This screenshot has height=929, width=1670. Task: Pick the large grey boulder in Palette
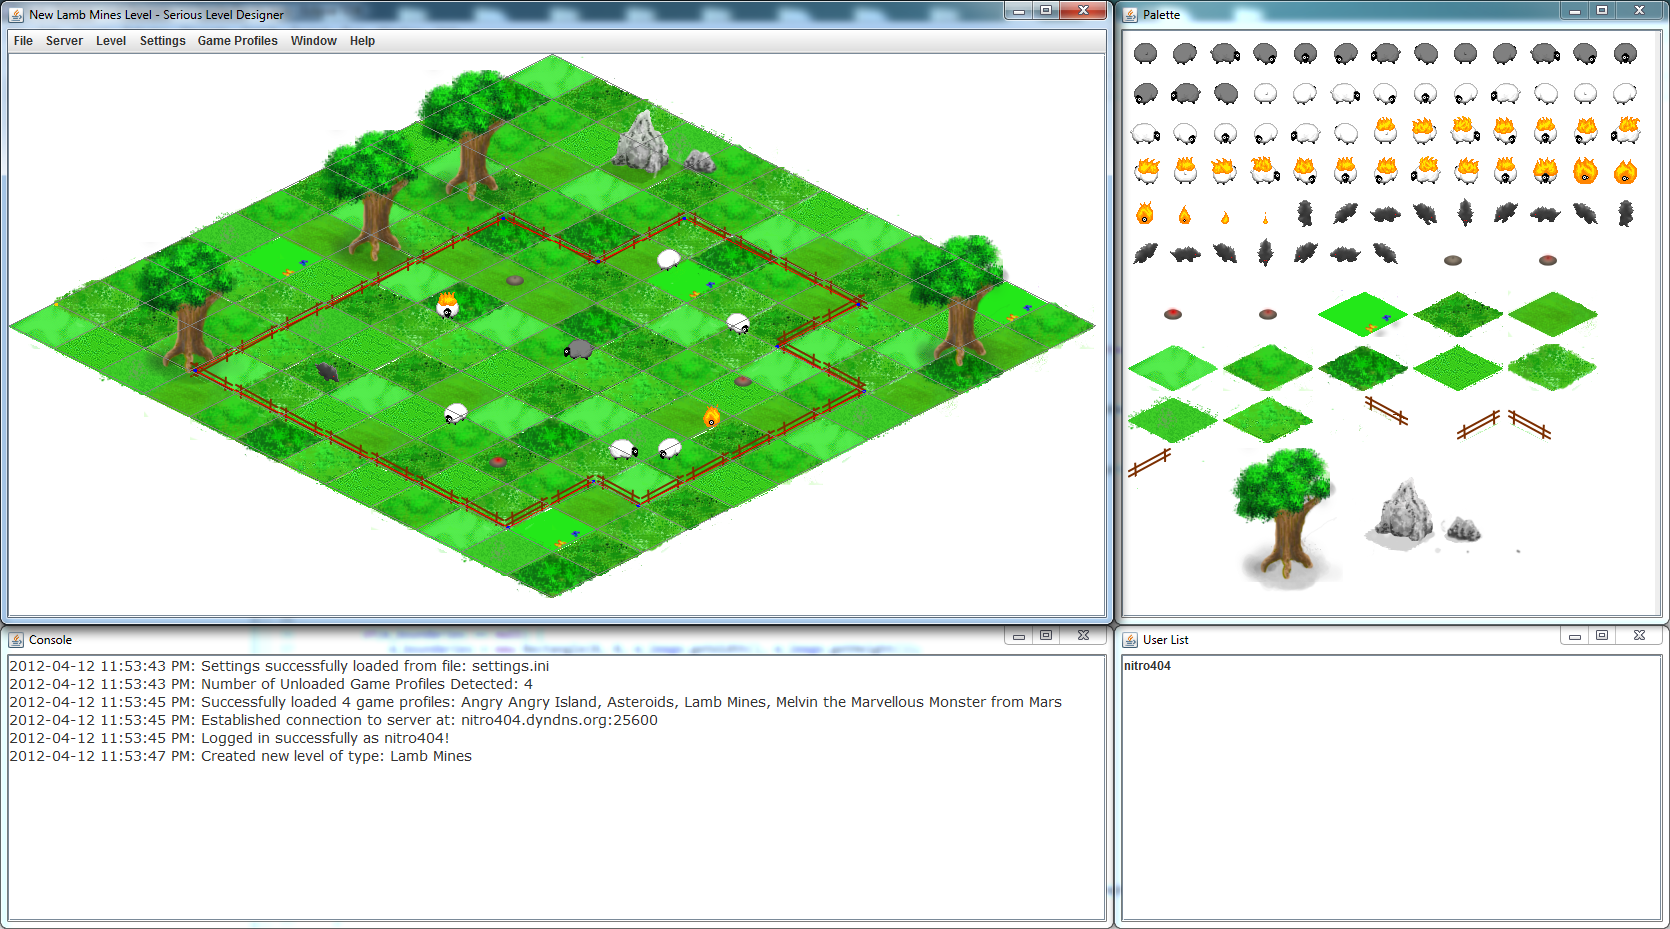point(1403,511)
